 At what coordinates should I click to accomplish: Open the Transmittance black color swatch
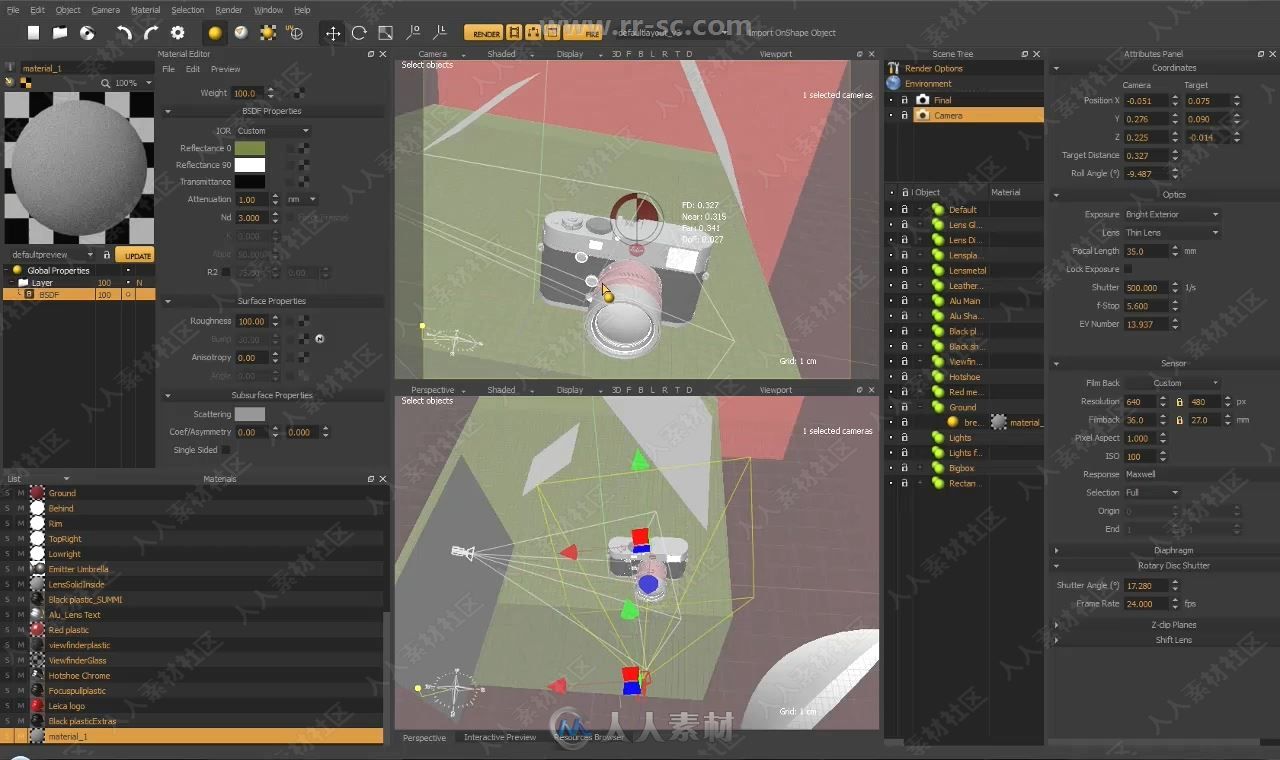tap(250, 182)
